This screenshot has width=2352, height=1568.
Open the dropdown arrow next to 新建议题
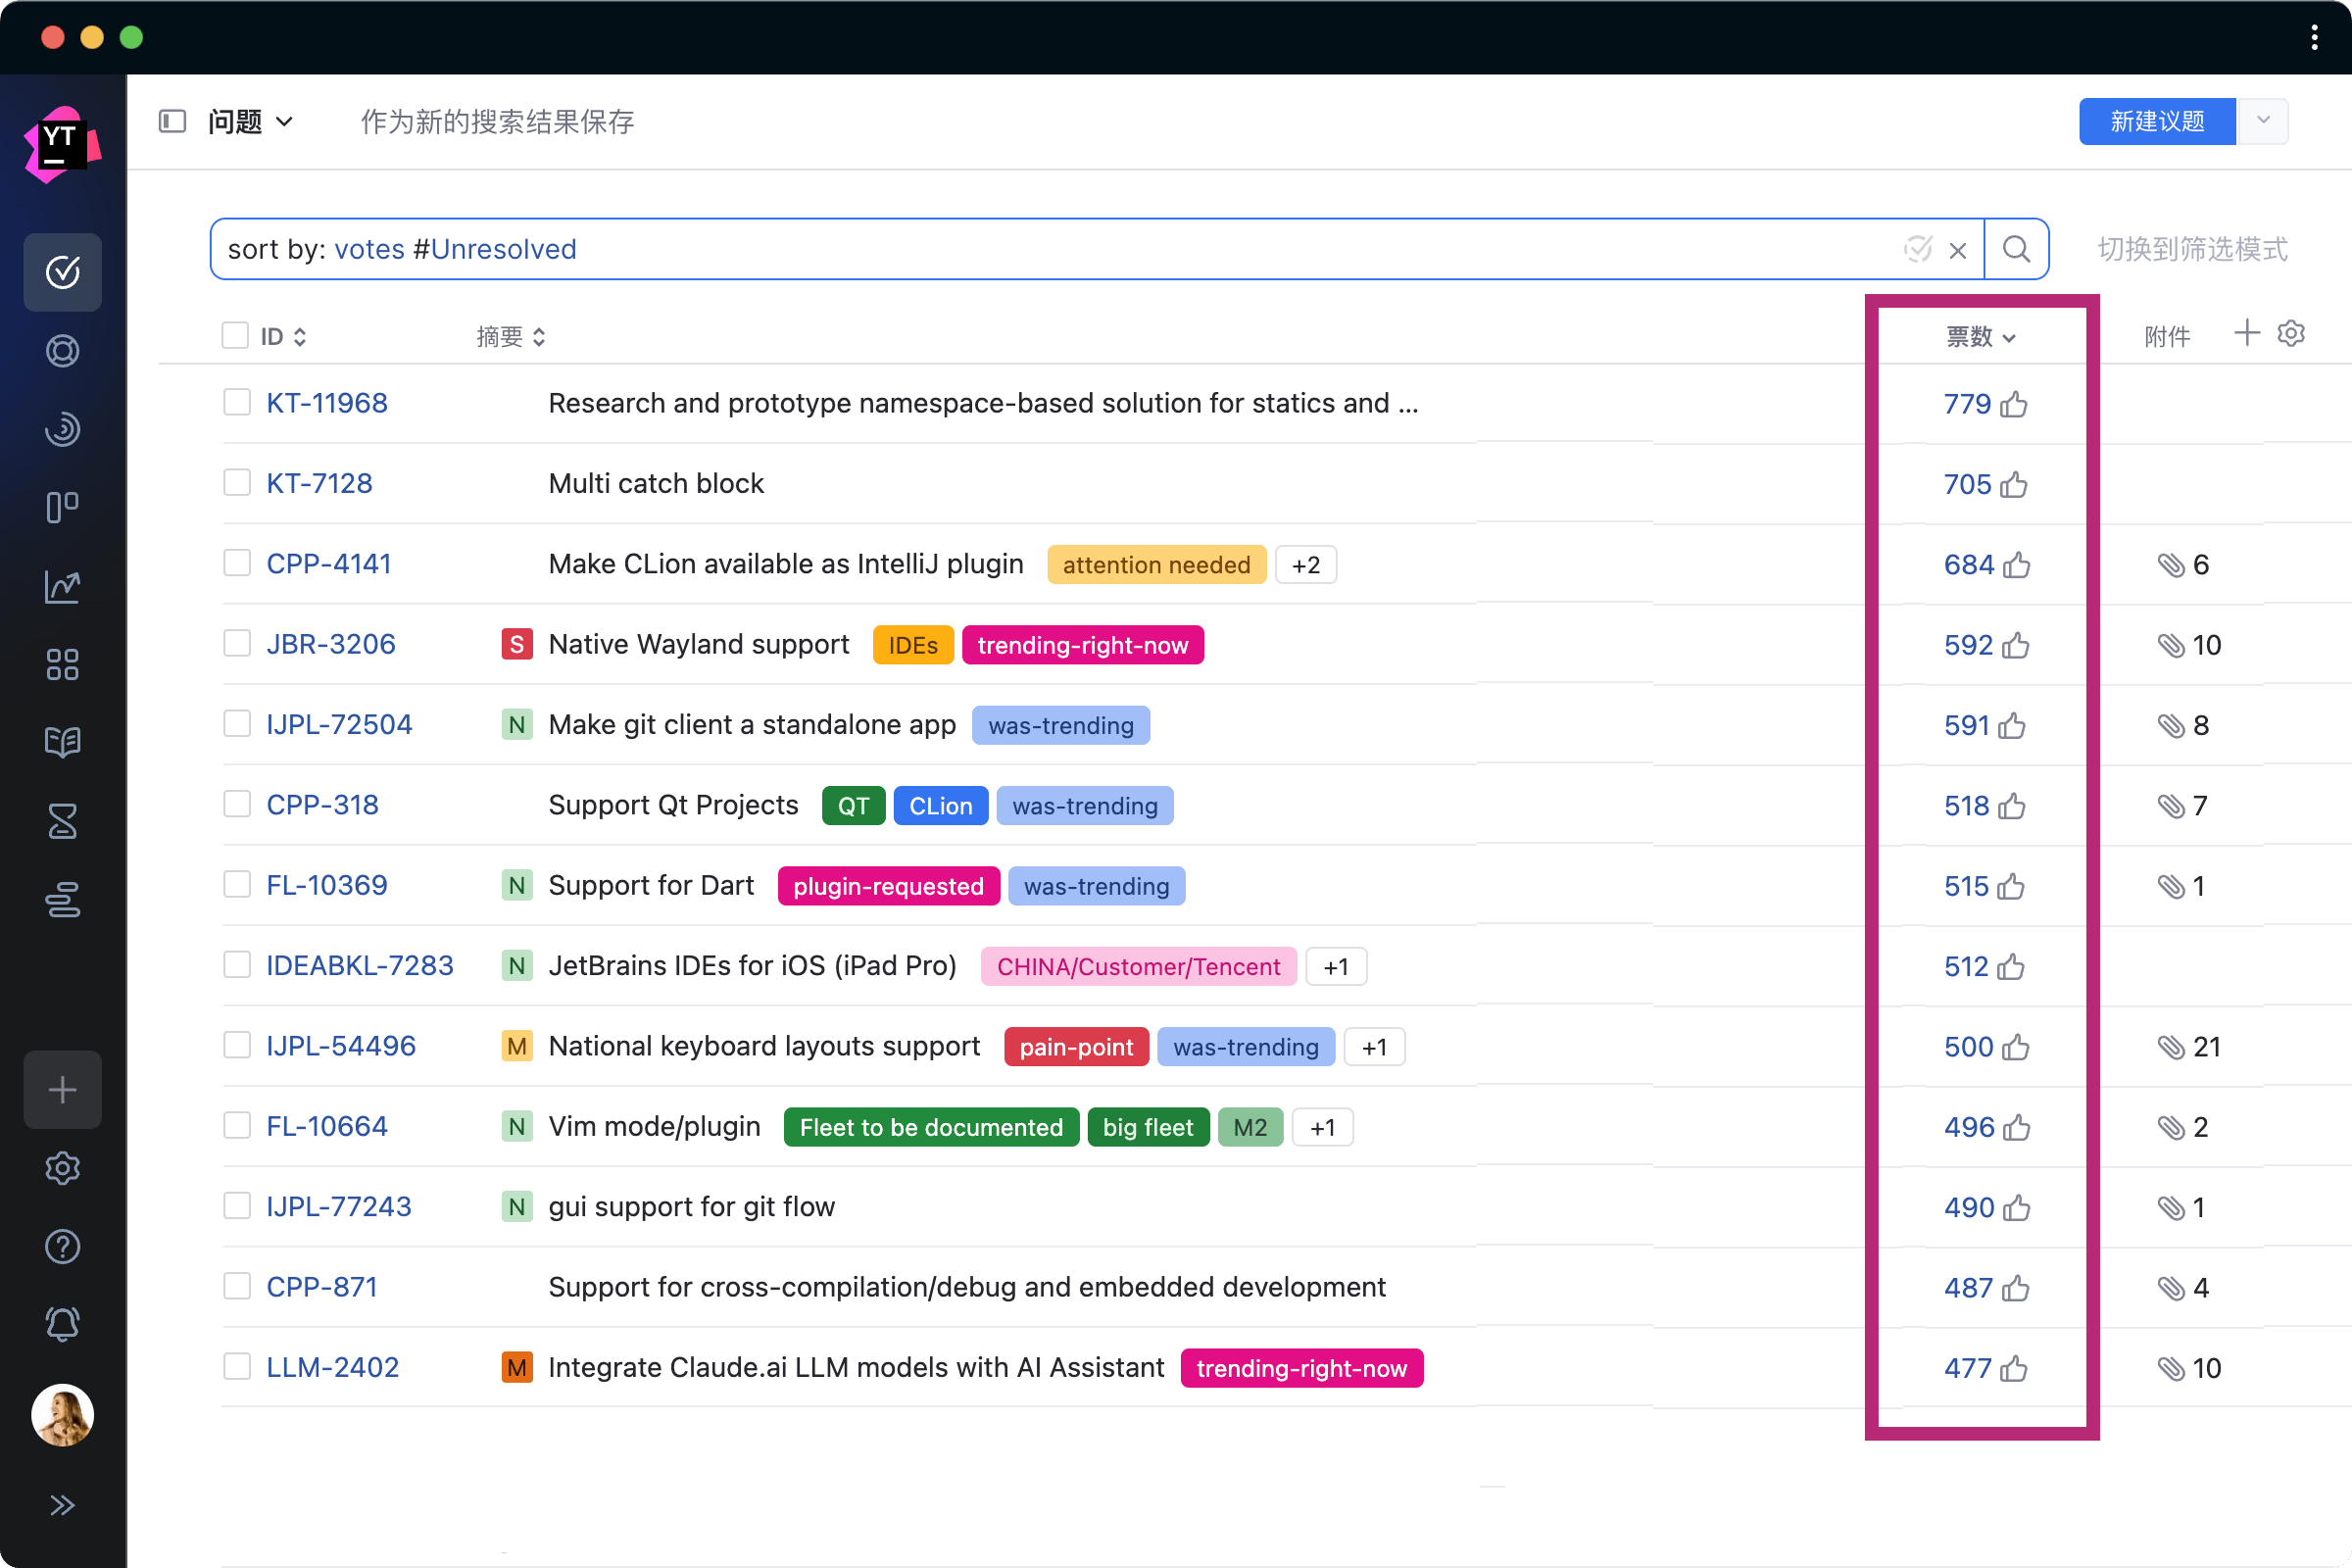(x=2263, y=121)
